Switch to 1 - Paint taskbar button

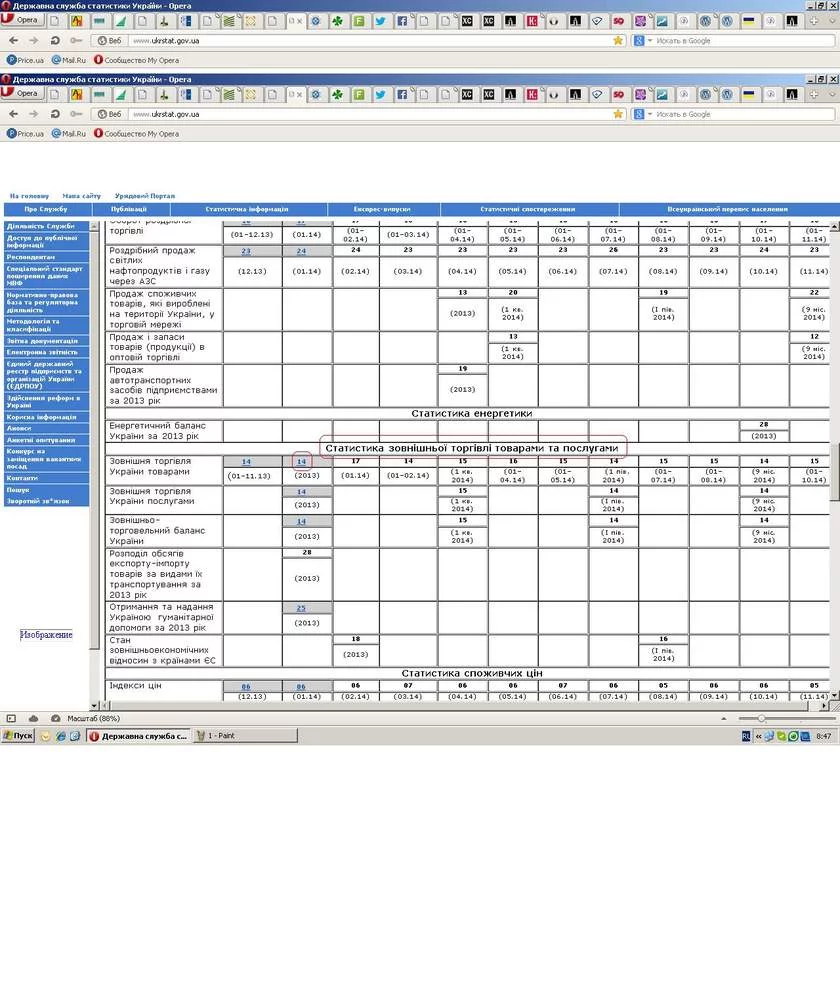(246, 736)
